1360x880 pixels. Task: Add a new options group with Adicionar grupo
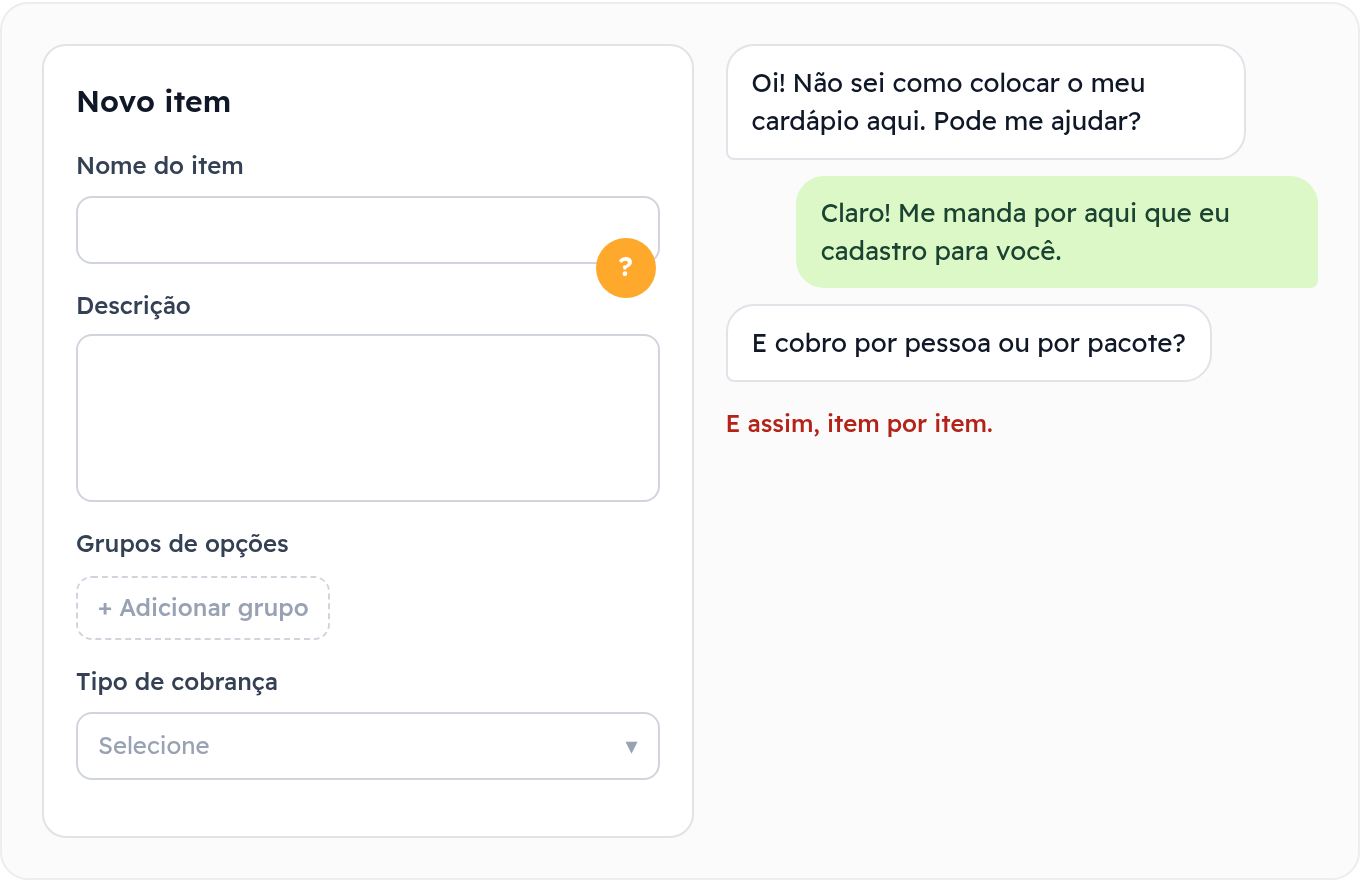pos(203,608)
